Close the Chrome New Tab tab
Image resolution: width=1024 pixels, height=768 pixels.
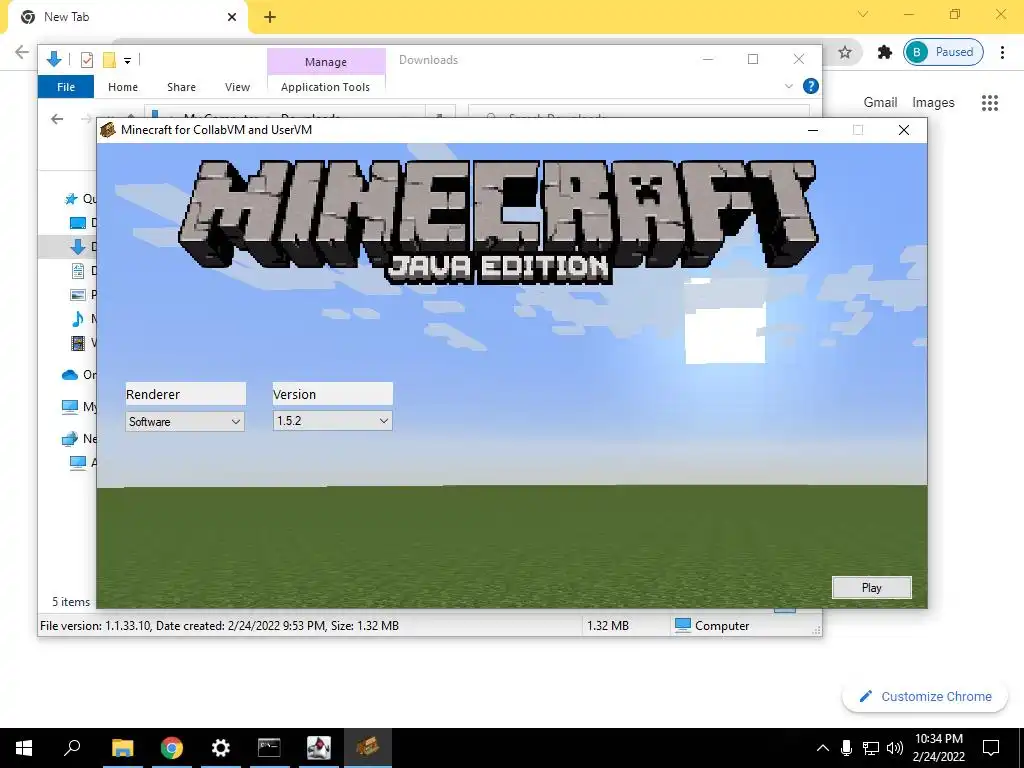coord(232,17)
